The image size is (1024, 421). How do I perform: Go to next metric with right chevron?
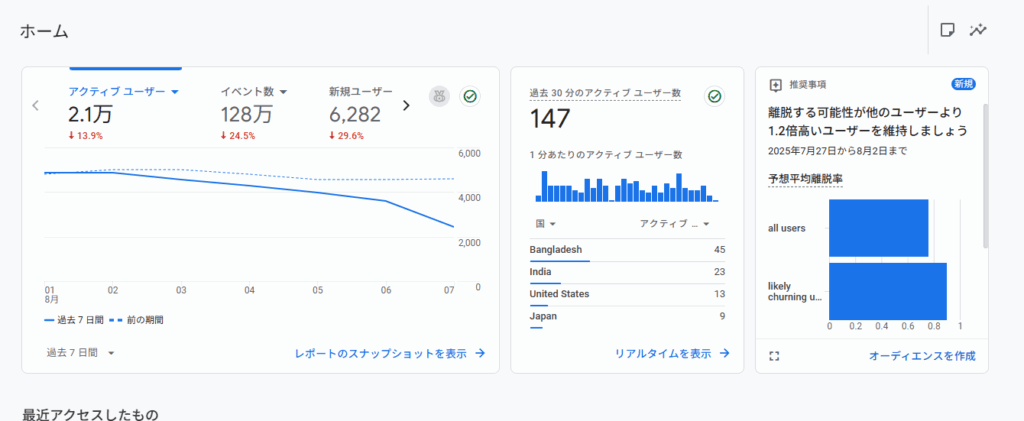pyautogui.click(x=406, y=105)
